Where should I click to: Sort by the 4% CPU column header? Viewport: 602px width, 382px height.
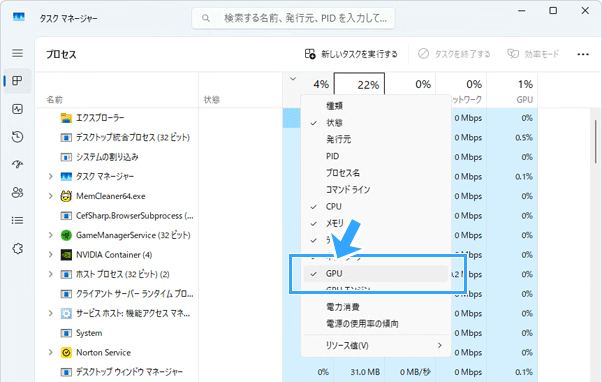pyautogui.click(x=308, y=84)
